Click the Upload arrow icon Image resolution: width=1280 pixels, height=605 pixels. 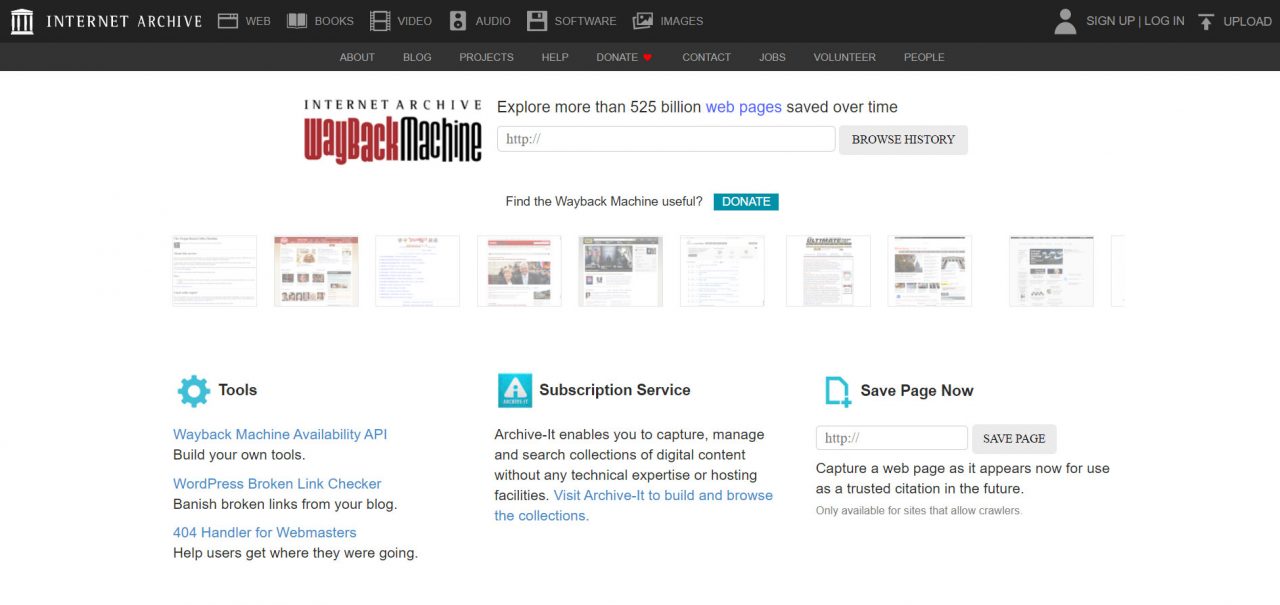[x=1206, y=21]
